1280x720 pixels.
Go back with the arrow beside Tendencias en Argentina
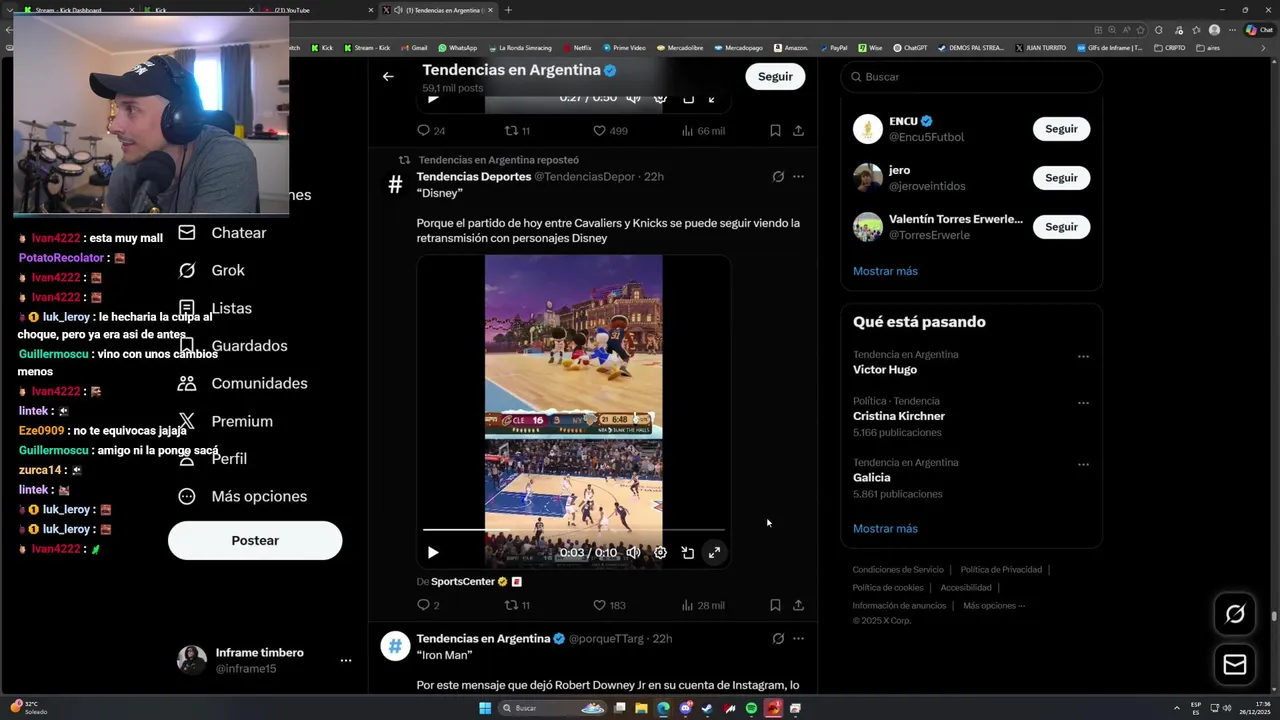(x=388, y=76)
